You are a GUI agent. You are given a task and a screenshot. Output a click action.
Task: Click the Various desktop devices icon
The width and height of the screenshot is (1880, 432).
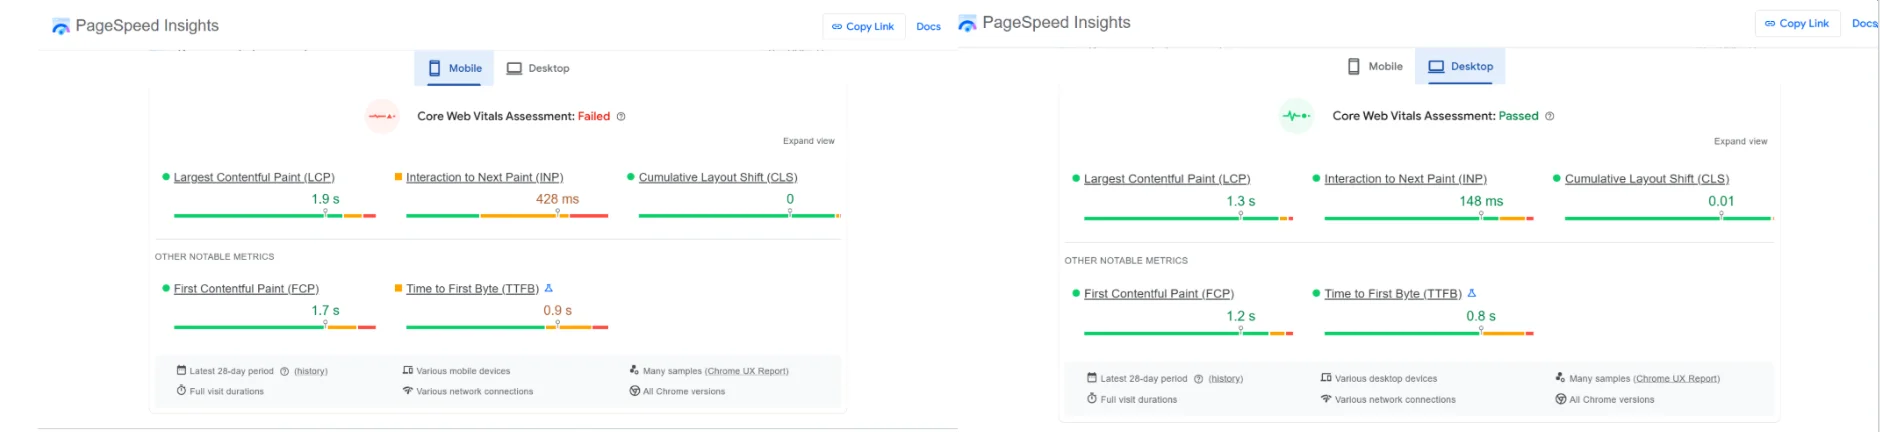[x=1326, y=378]
